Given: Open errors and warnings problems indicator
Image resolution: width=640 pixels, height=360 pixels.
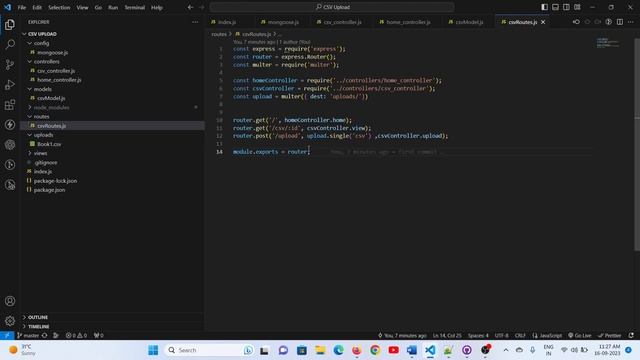Looking at the screenshot, I should point(76,336).
